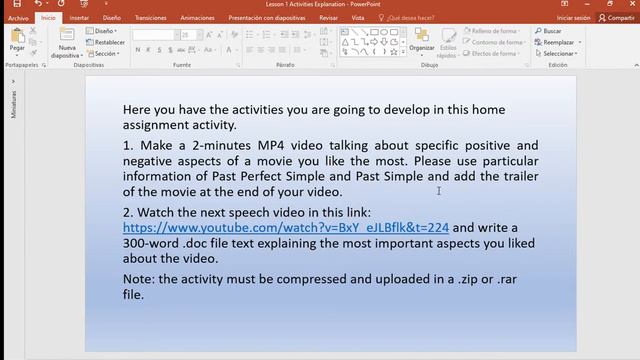The width and height of the screenshot is (640, 360).
Task: Switch to the Revisar tab
Action: click(328, 18)
